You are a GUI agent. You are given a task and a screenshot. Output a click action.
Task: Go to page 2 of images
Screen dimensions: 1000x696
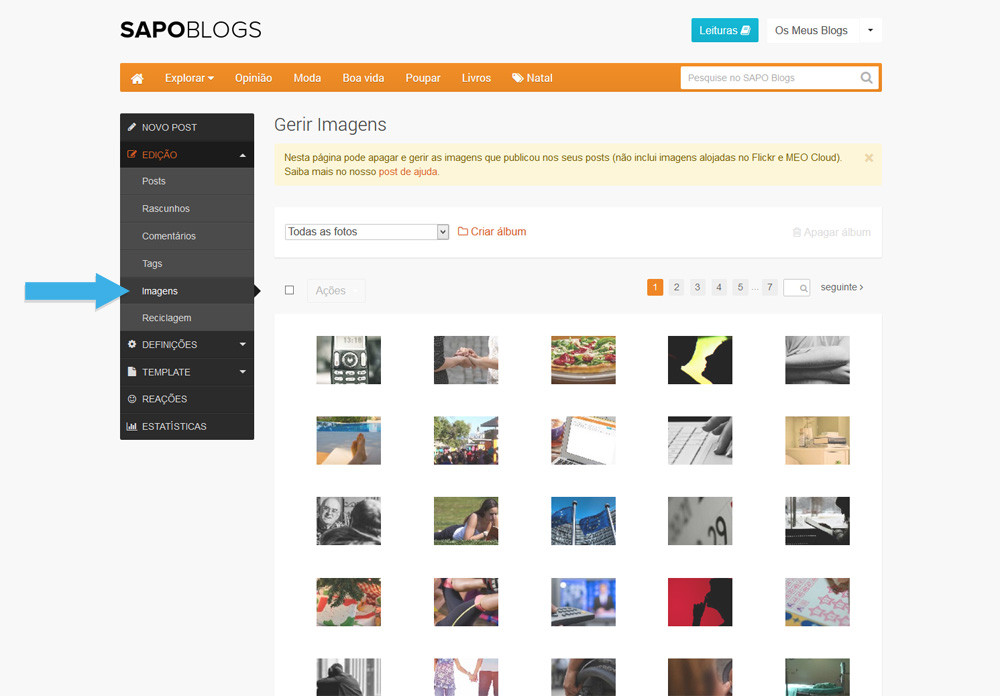click(676, 288)
